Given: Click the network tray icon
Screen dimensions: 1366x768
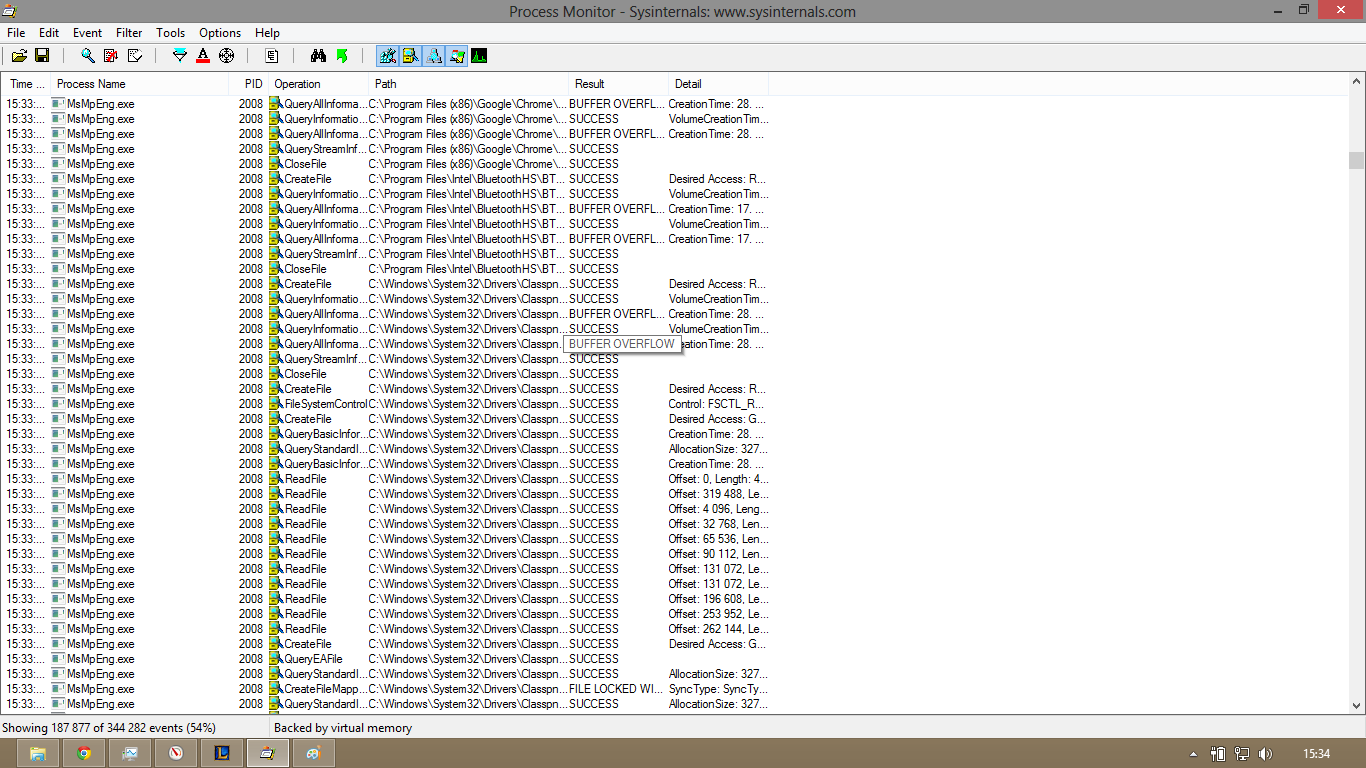Looking at the screenshot, I should coord(1242,754).
